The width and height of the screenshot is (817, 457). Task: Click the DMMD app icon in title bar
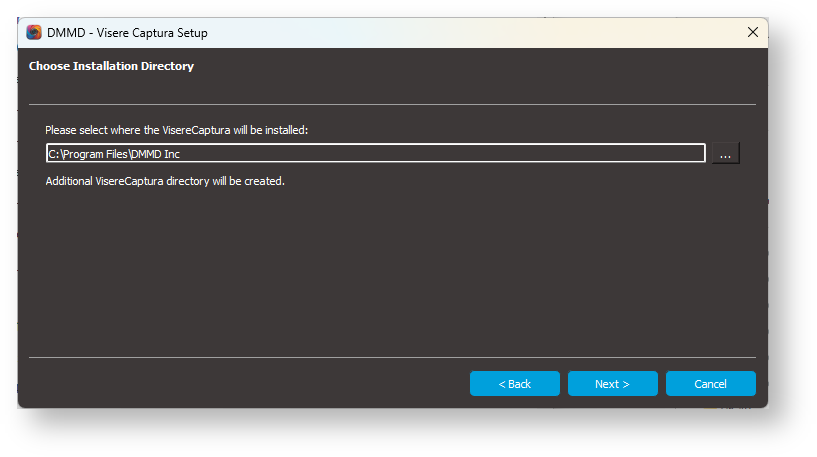point(34,32)
